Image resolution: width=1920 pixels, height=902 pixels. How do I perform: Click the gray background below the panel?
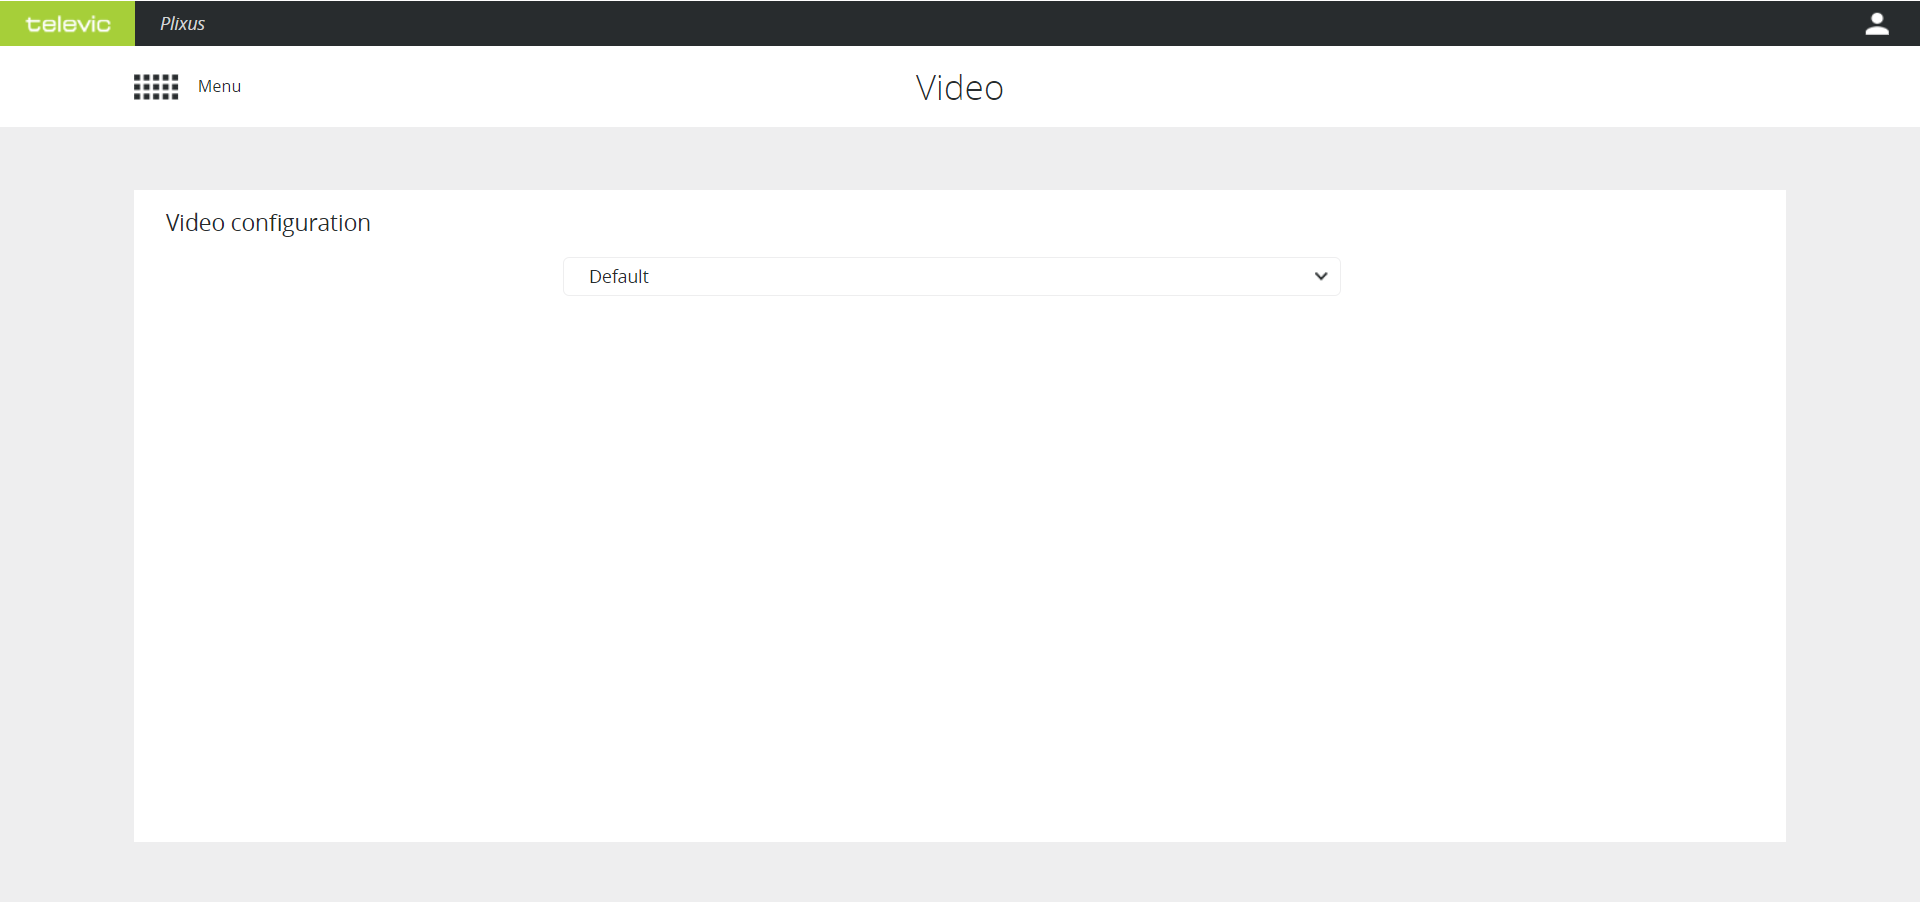(x=960, y=872)
